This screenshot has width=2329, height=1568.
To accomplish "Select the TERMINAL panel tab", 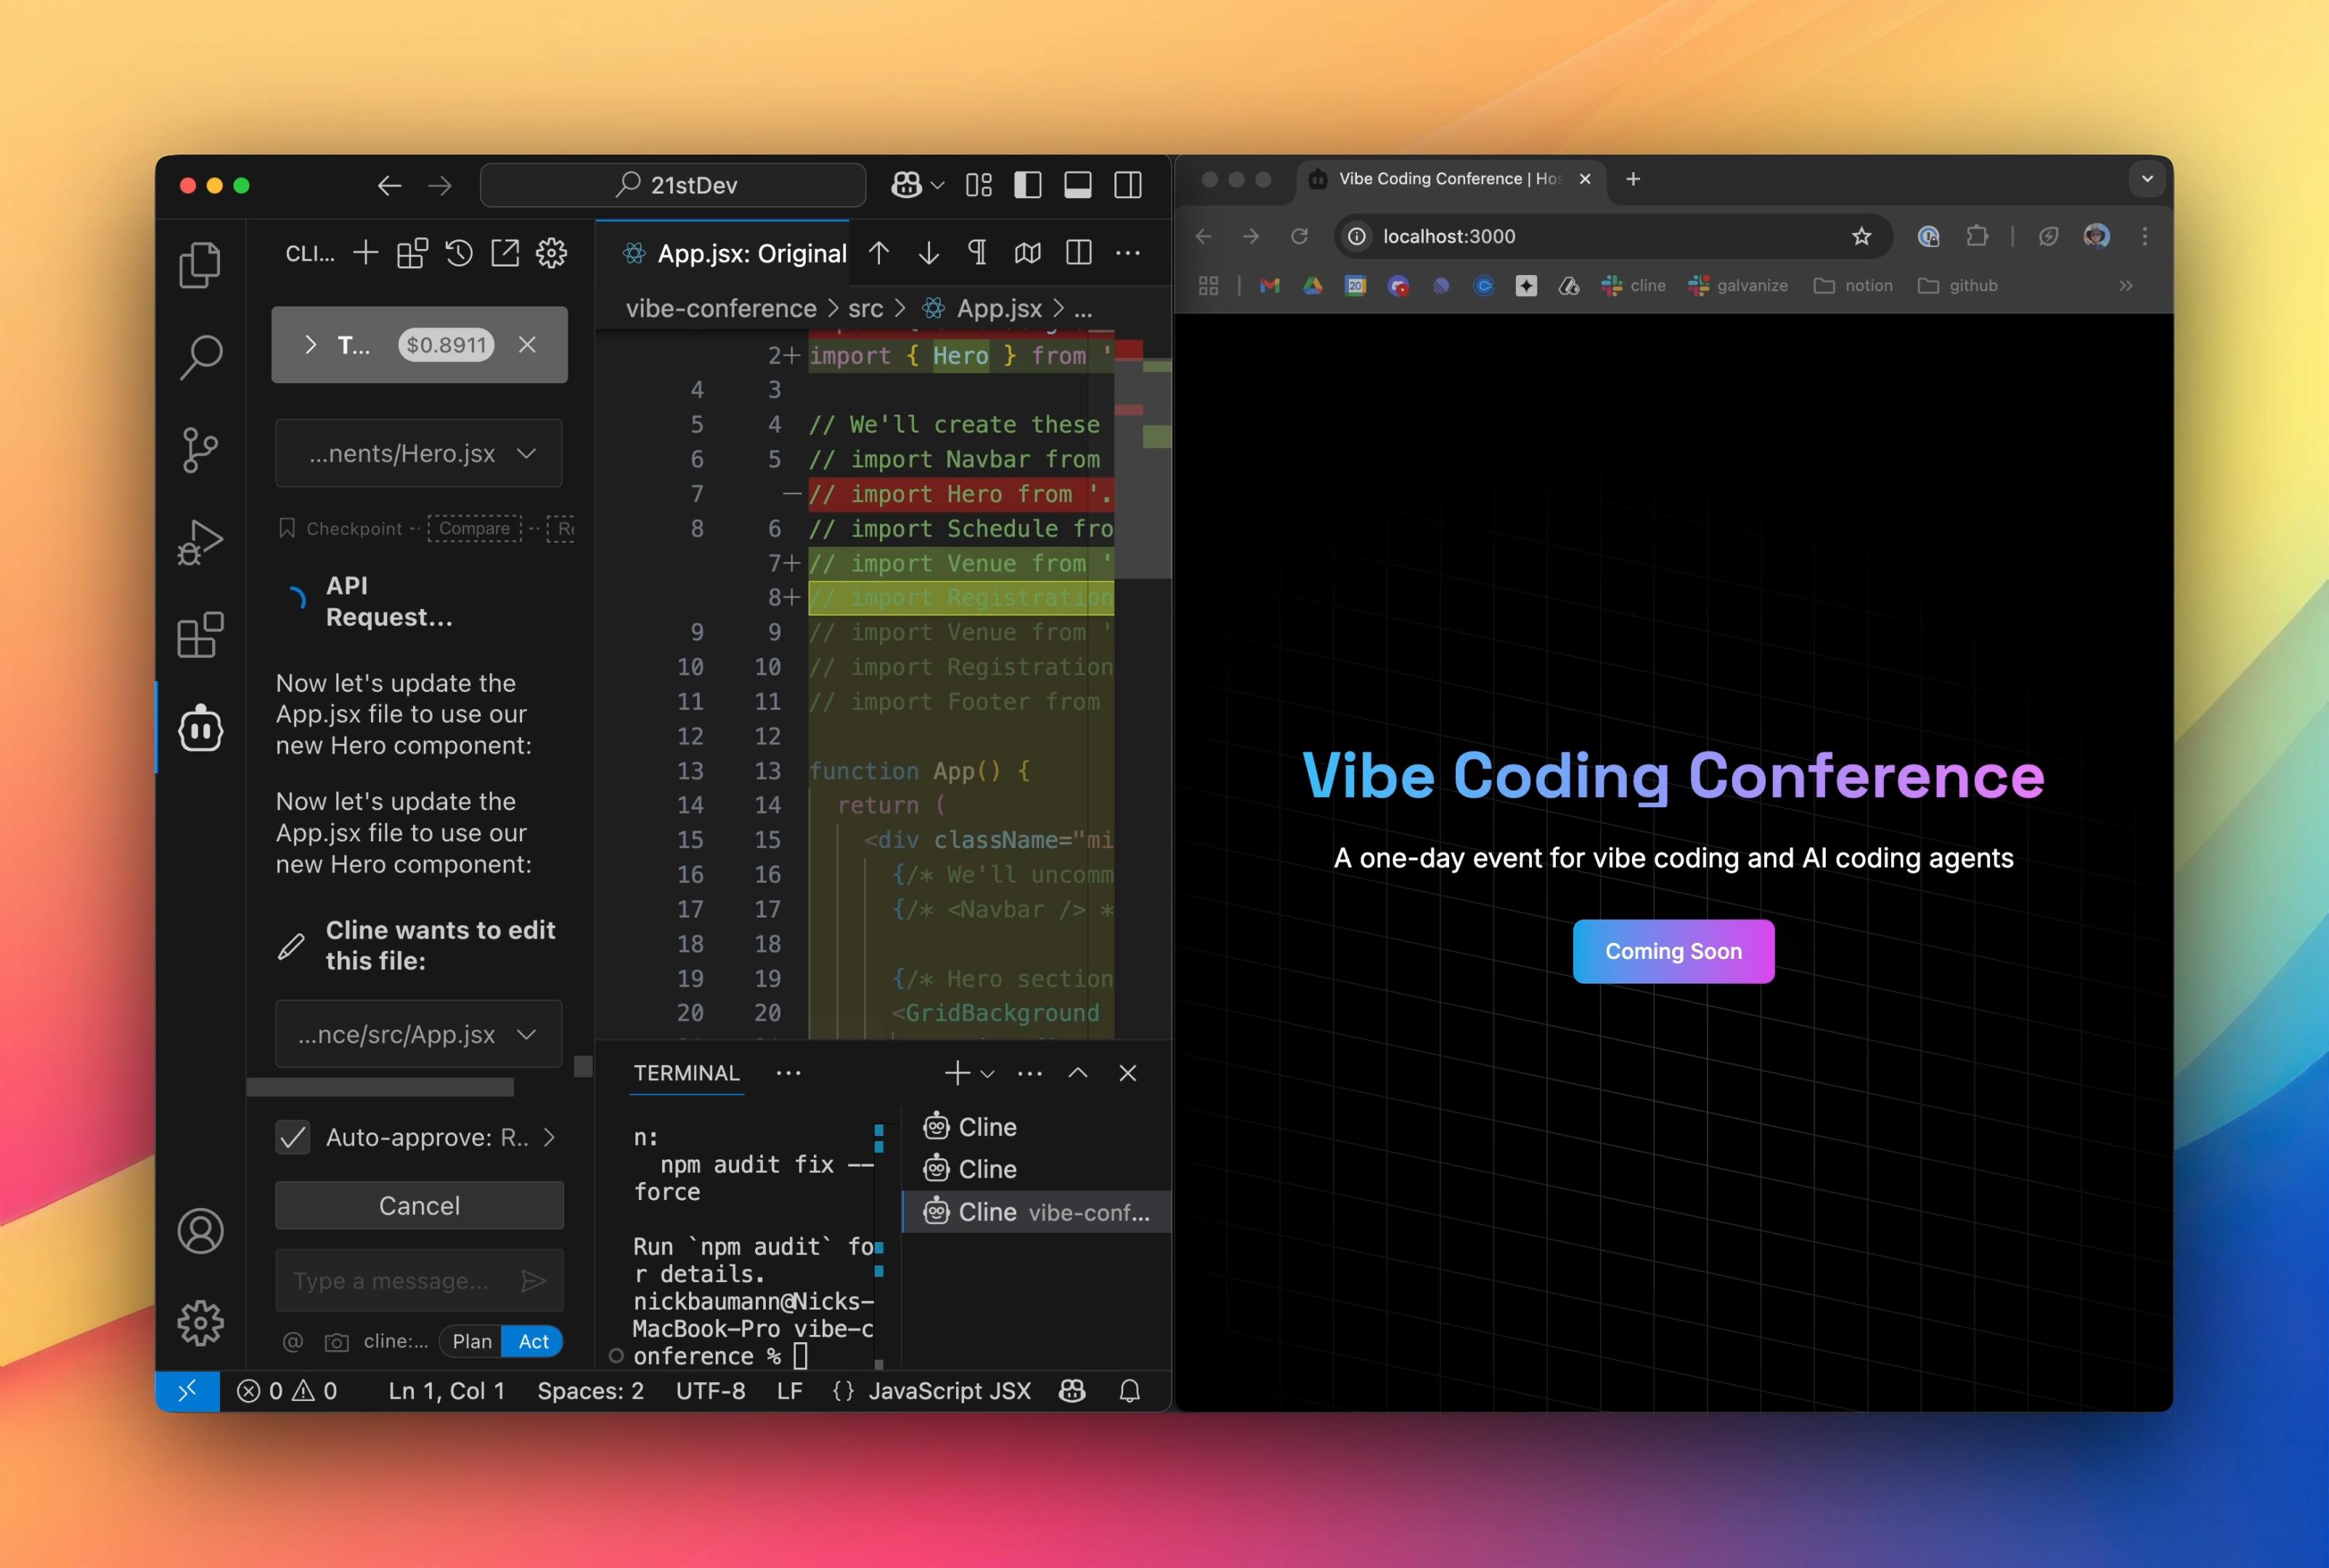I will (686, 1073).
